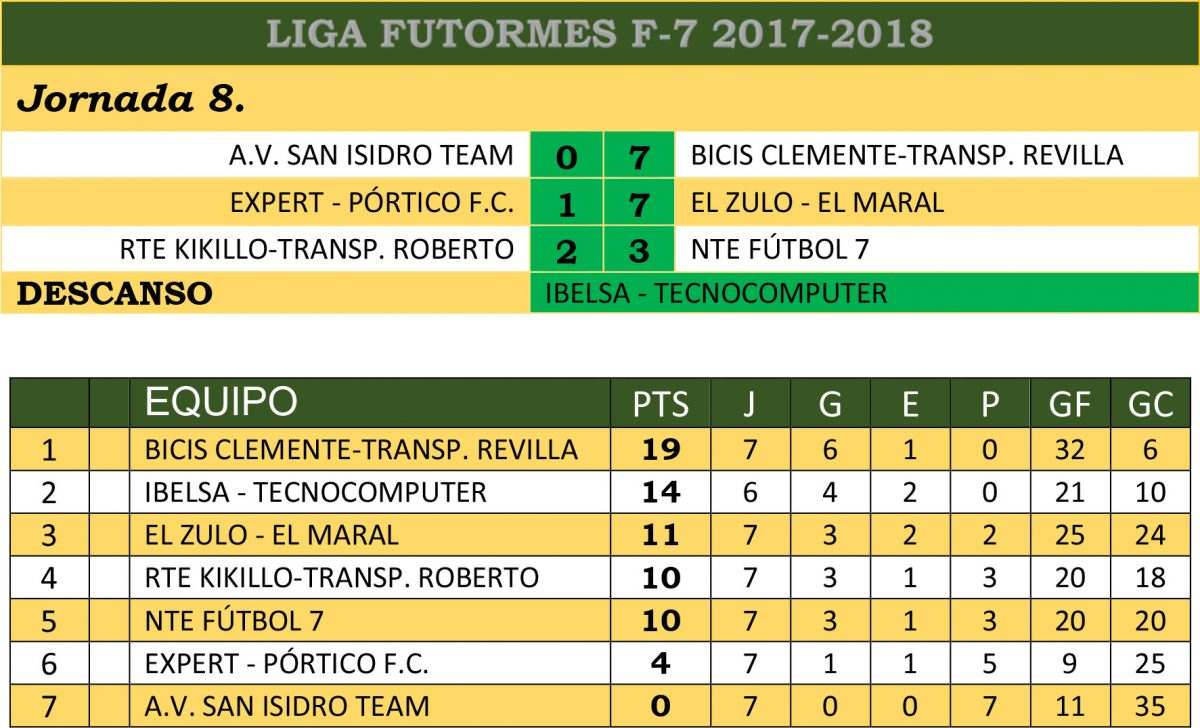This screenshot has height=728, width=1200.
Task: Click El Zulo - El Maral in match results
Action: tap(817, 202)
